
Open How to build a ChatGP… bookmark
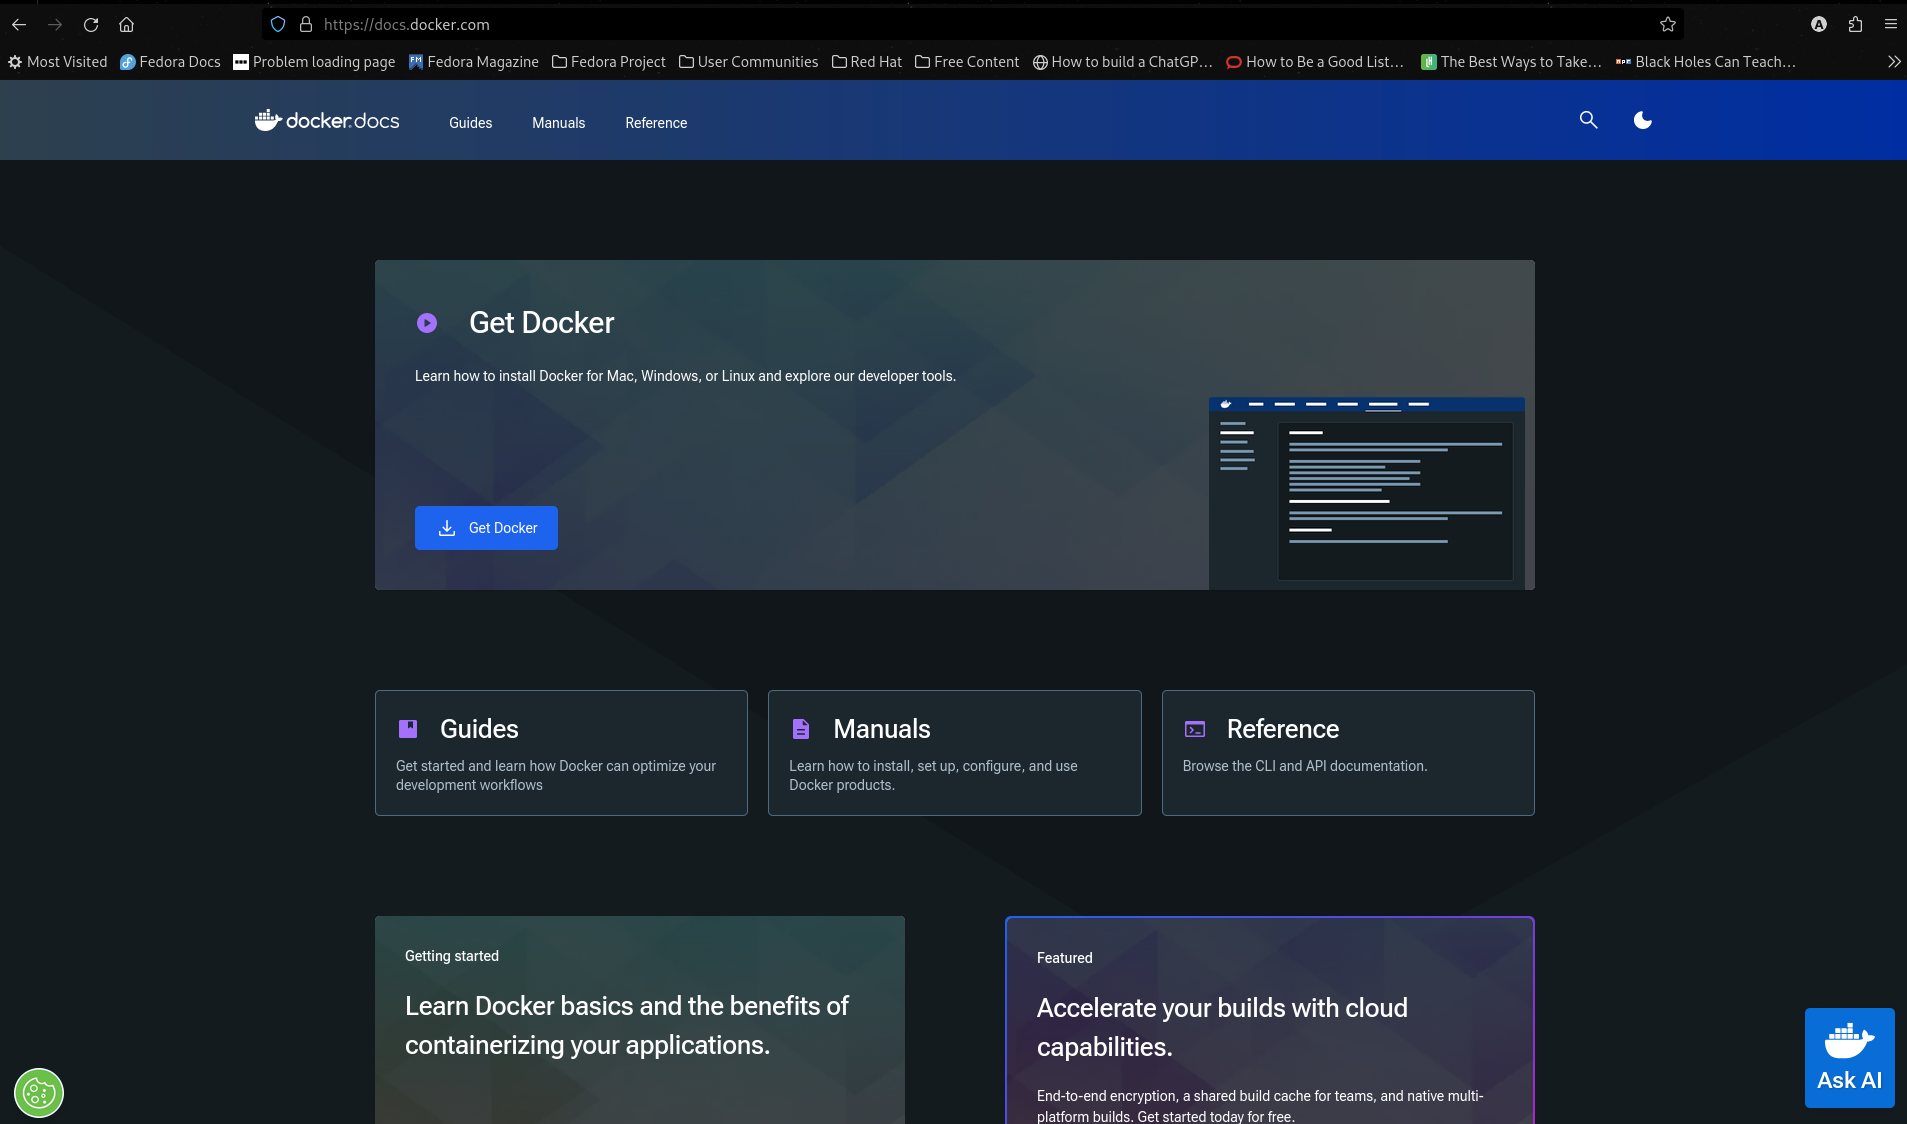[x=1122, y=62]
